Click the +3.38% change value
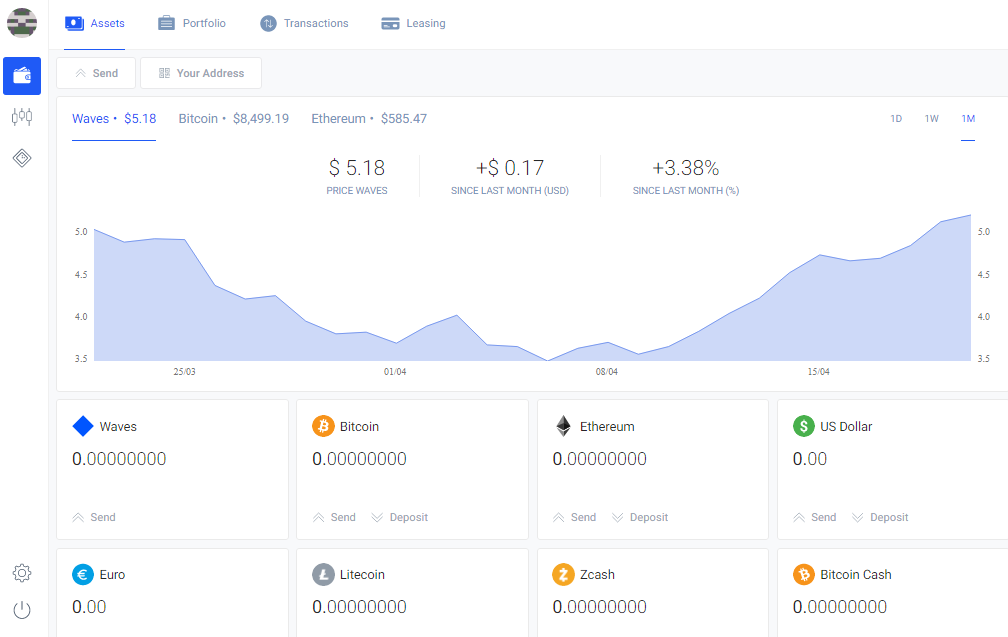The width and height of the screenshot is (1008, 637). (x=686, y=168)
